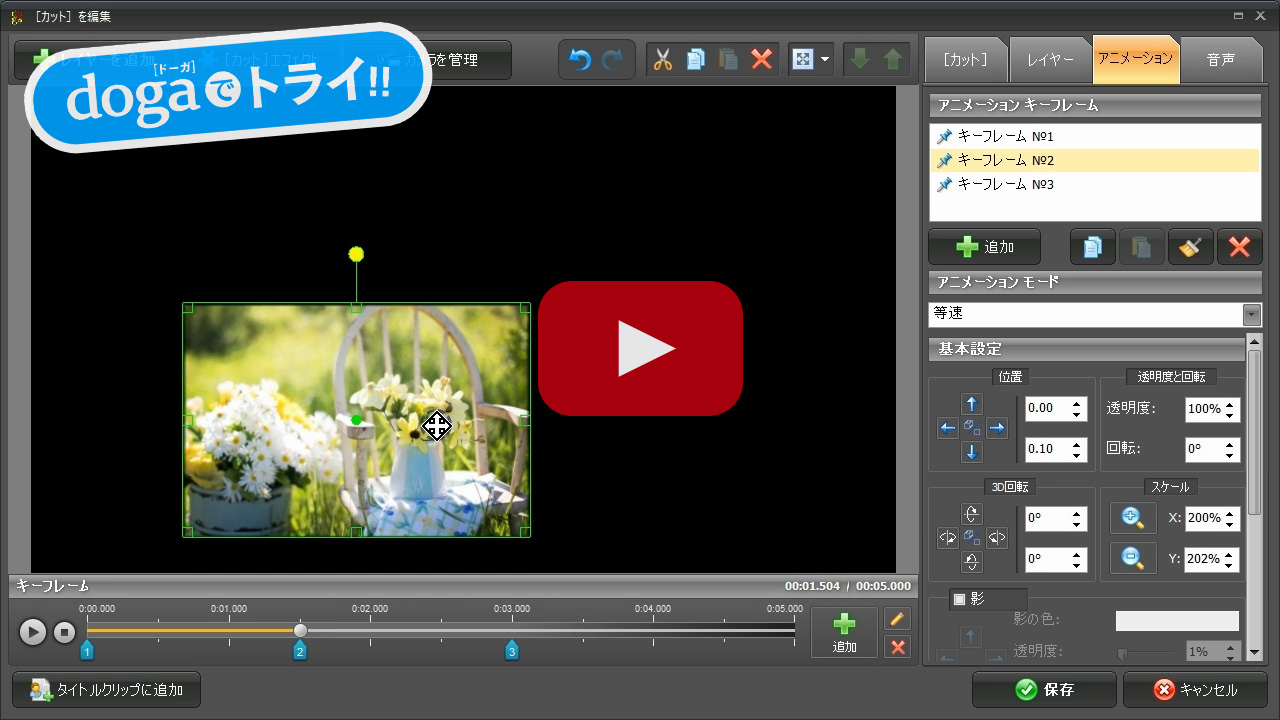Click the magnifier minus scale icon
The height and width of the screenshot is (720, 1280).
pos(1132,558)
